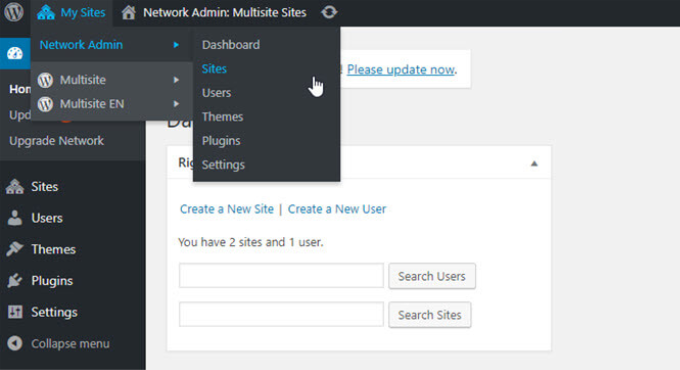Click the updates refresh icon in admin bar
Image resolution: width=680 pixels, height=370 pixels.
(x=329, y=12)
